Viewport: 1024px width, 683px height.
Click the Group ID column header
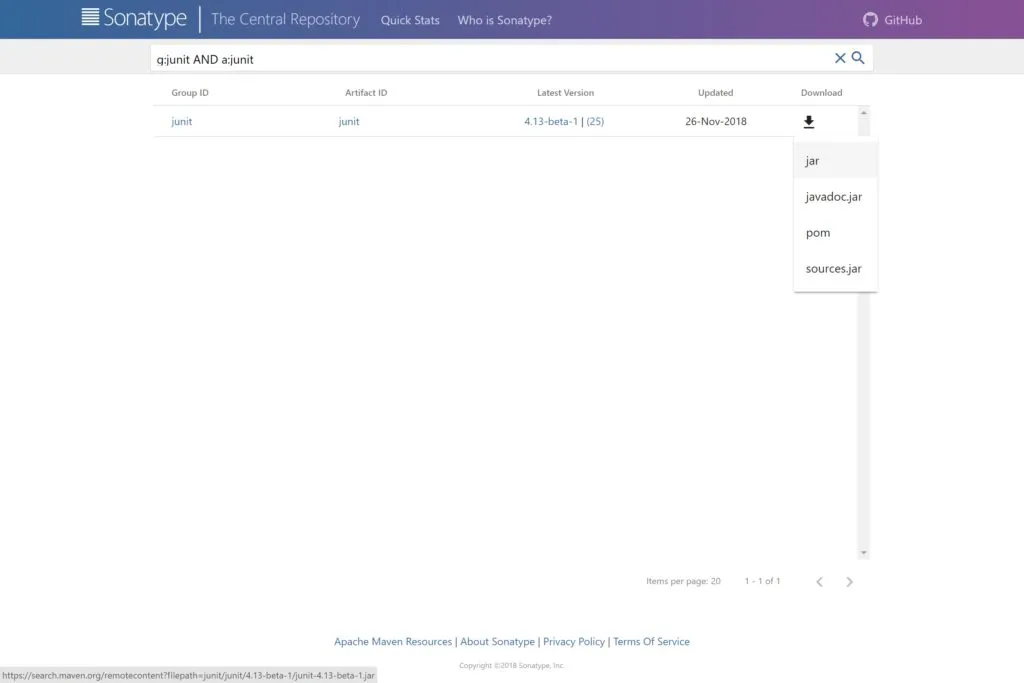click(190, 93)
